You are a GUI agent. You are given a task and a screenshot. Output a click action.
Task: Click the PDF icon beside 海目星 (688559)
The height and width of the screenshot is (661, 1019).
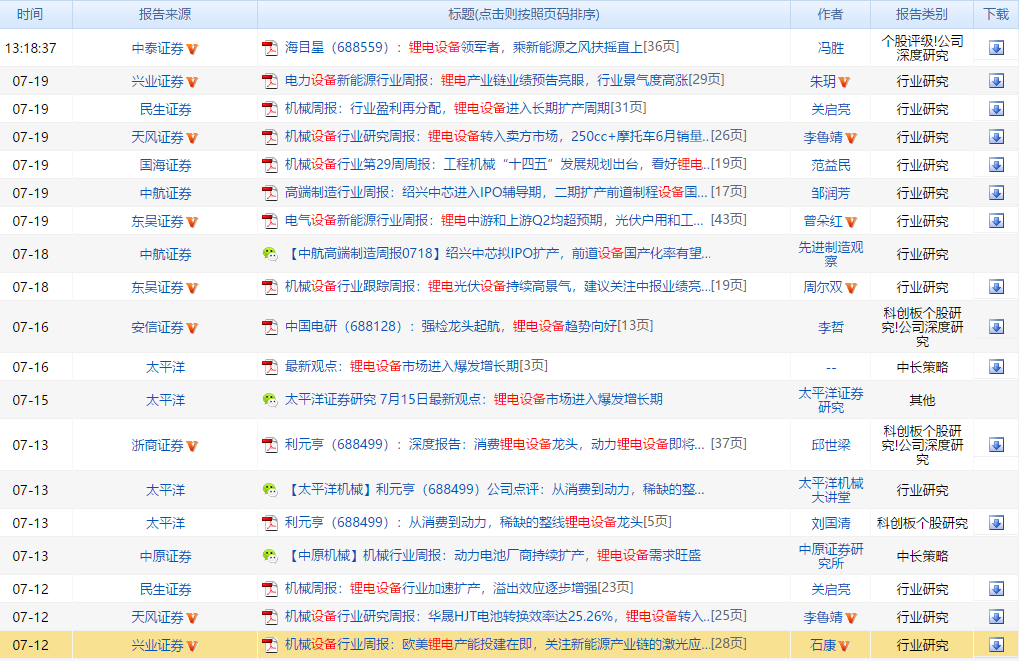pos(270,48)
